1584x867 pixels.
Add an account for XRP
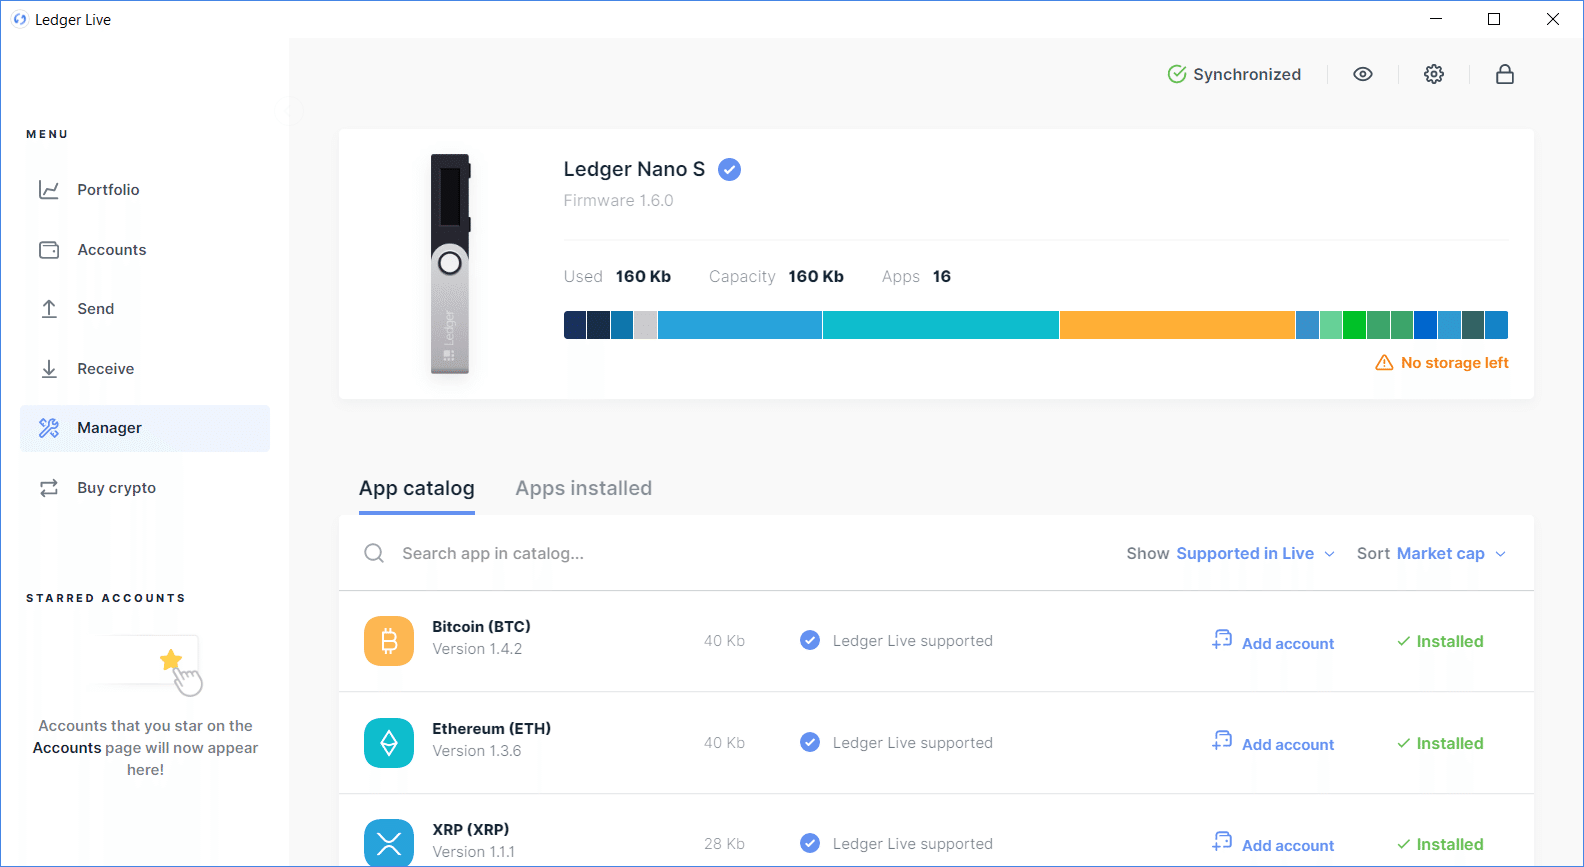pos(1273,844)
